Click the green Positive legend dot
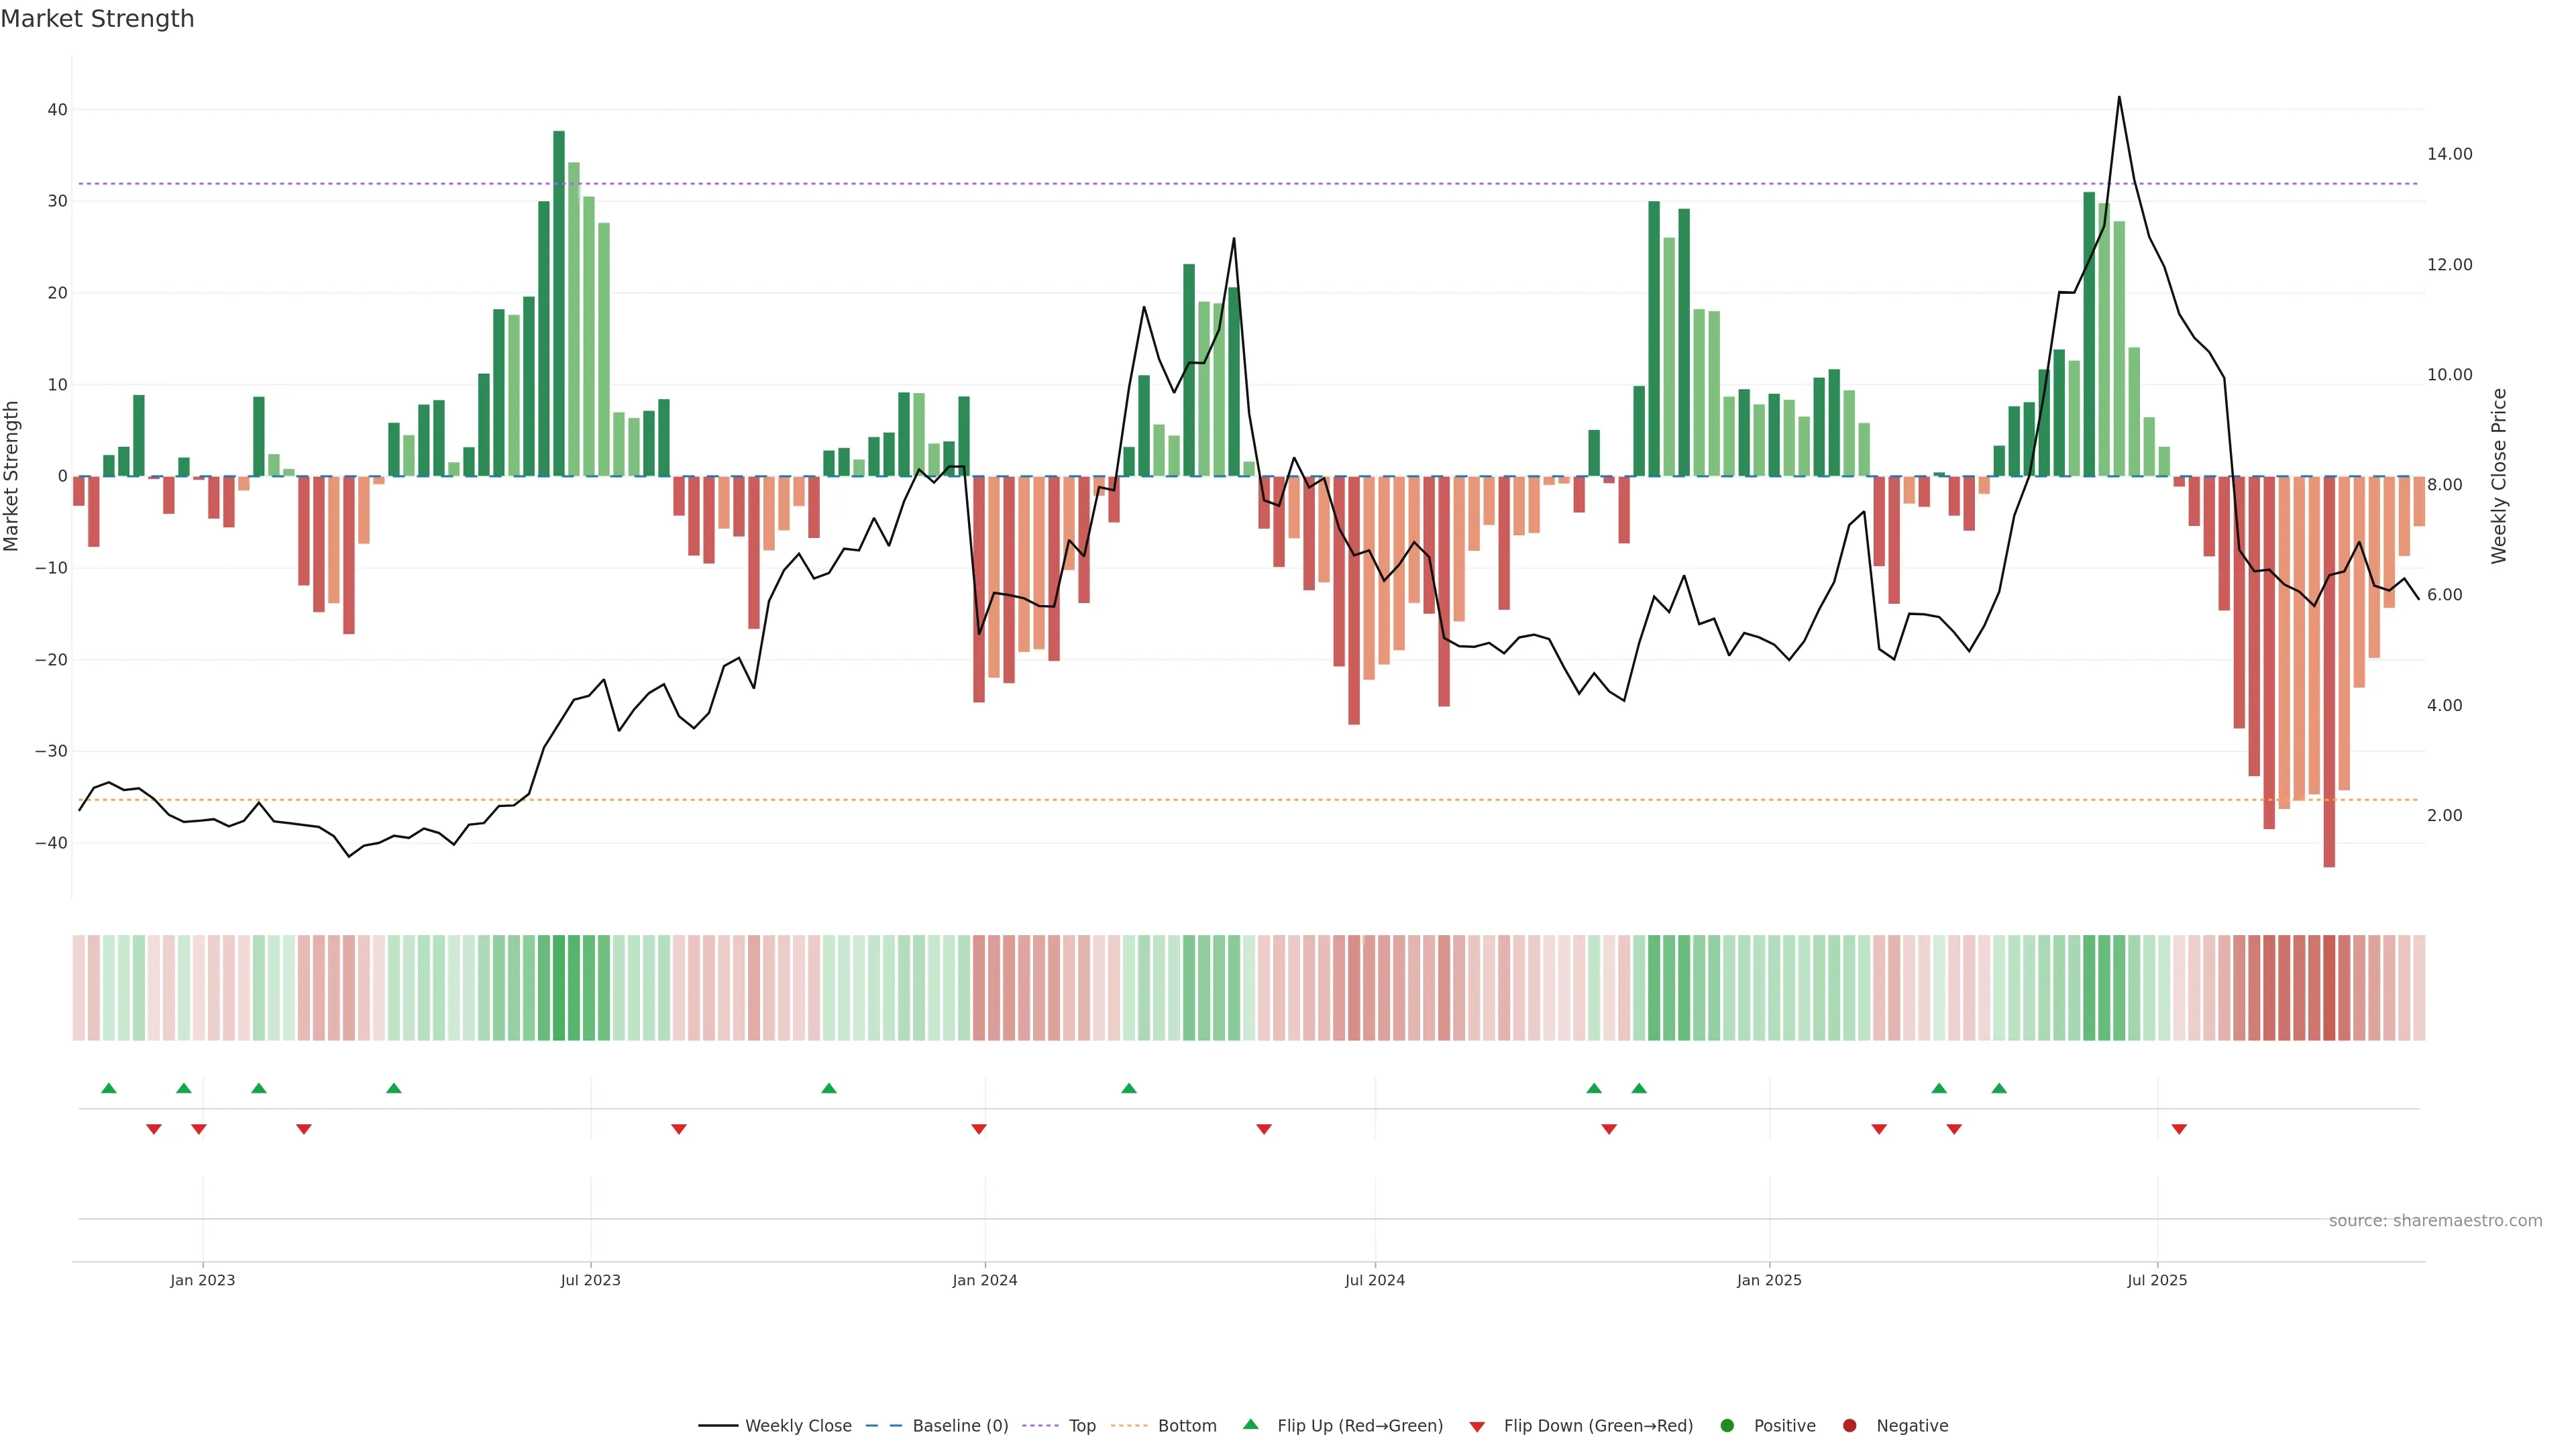The height and width of the screenshot is (1449, 2576). tap(1727, 1426)
